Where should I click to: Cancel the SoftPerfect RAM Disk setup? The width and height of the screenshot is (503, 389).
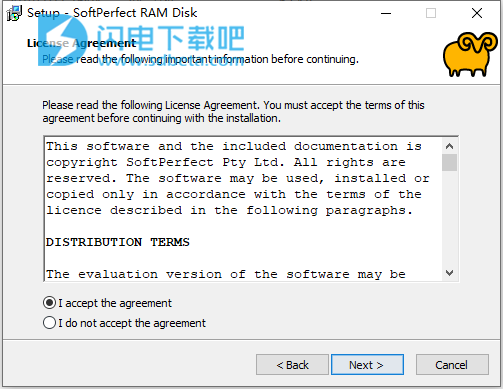pos(452,365)
